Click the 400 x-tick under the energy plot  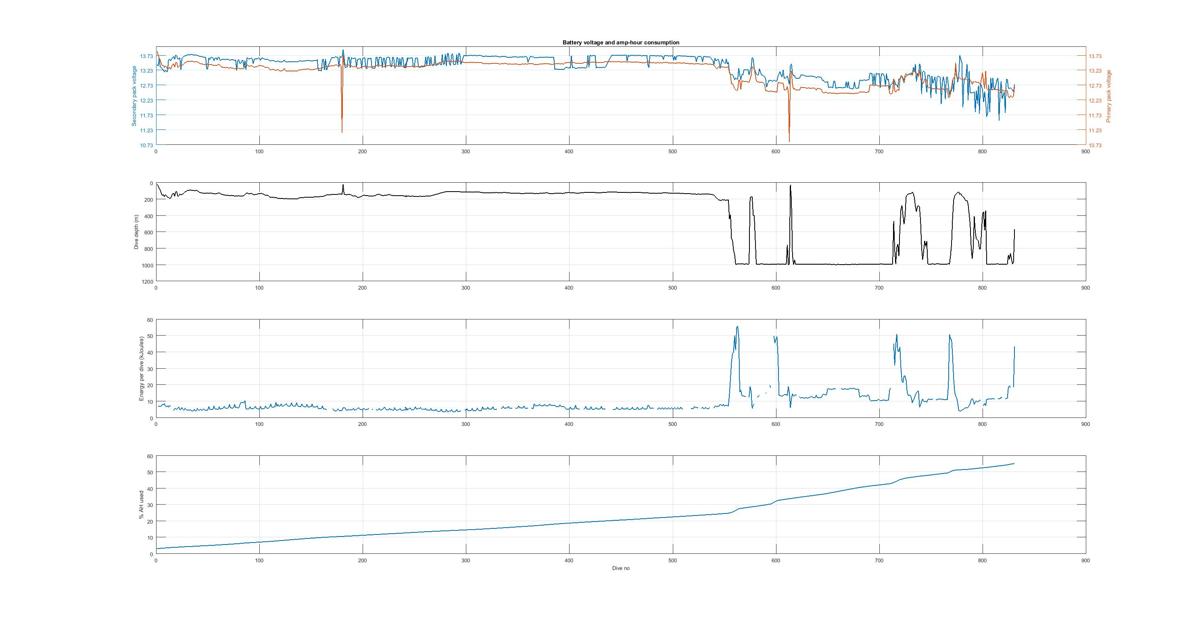[x=569, y=424]
